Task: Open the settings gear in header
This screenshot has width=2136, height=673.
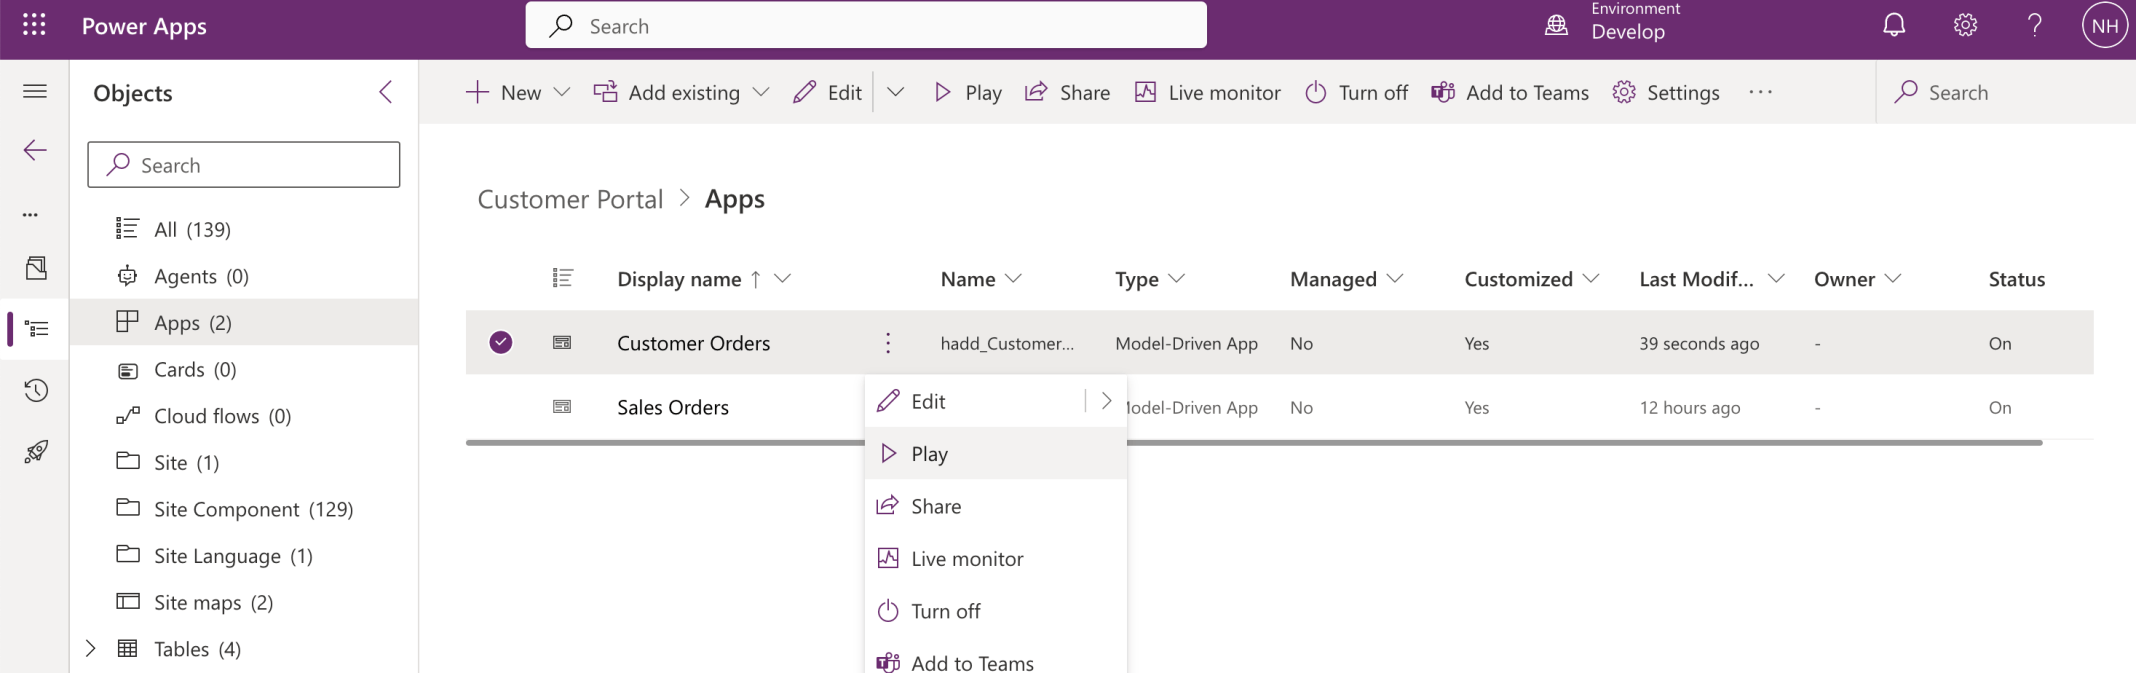Action: (1965, 26)
